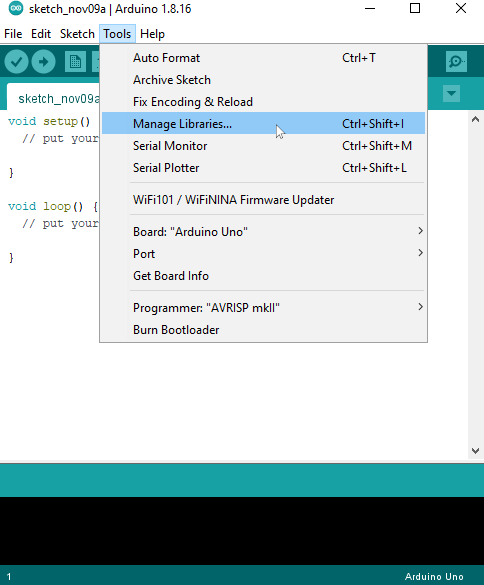Click the New sketch toolbar icon
Viewport: 484px width, 585px height.
pos(75,62)
